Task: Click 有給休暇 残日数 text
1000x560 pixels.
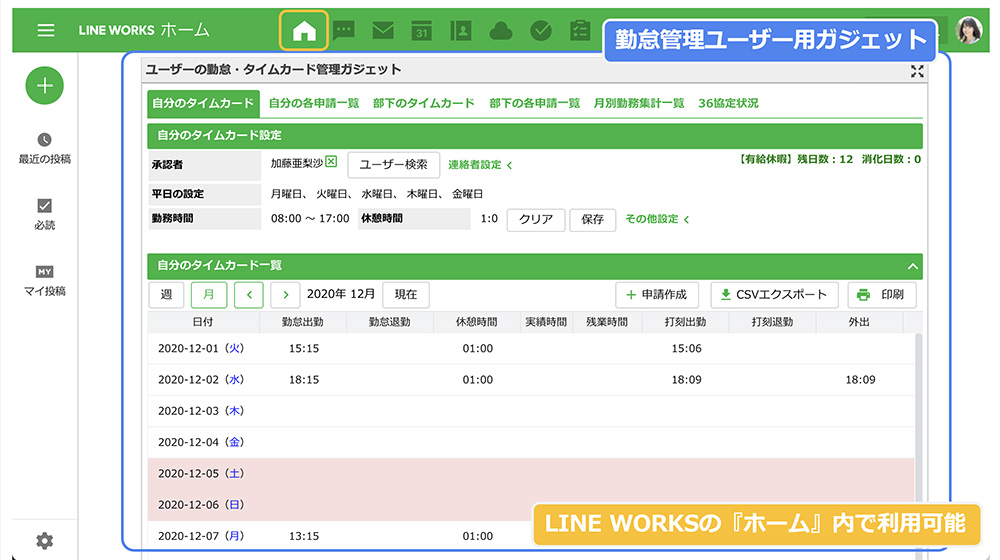Action: [796, 159]
